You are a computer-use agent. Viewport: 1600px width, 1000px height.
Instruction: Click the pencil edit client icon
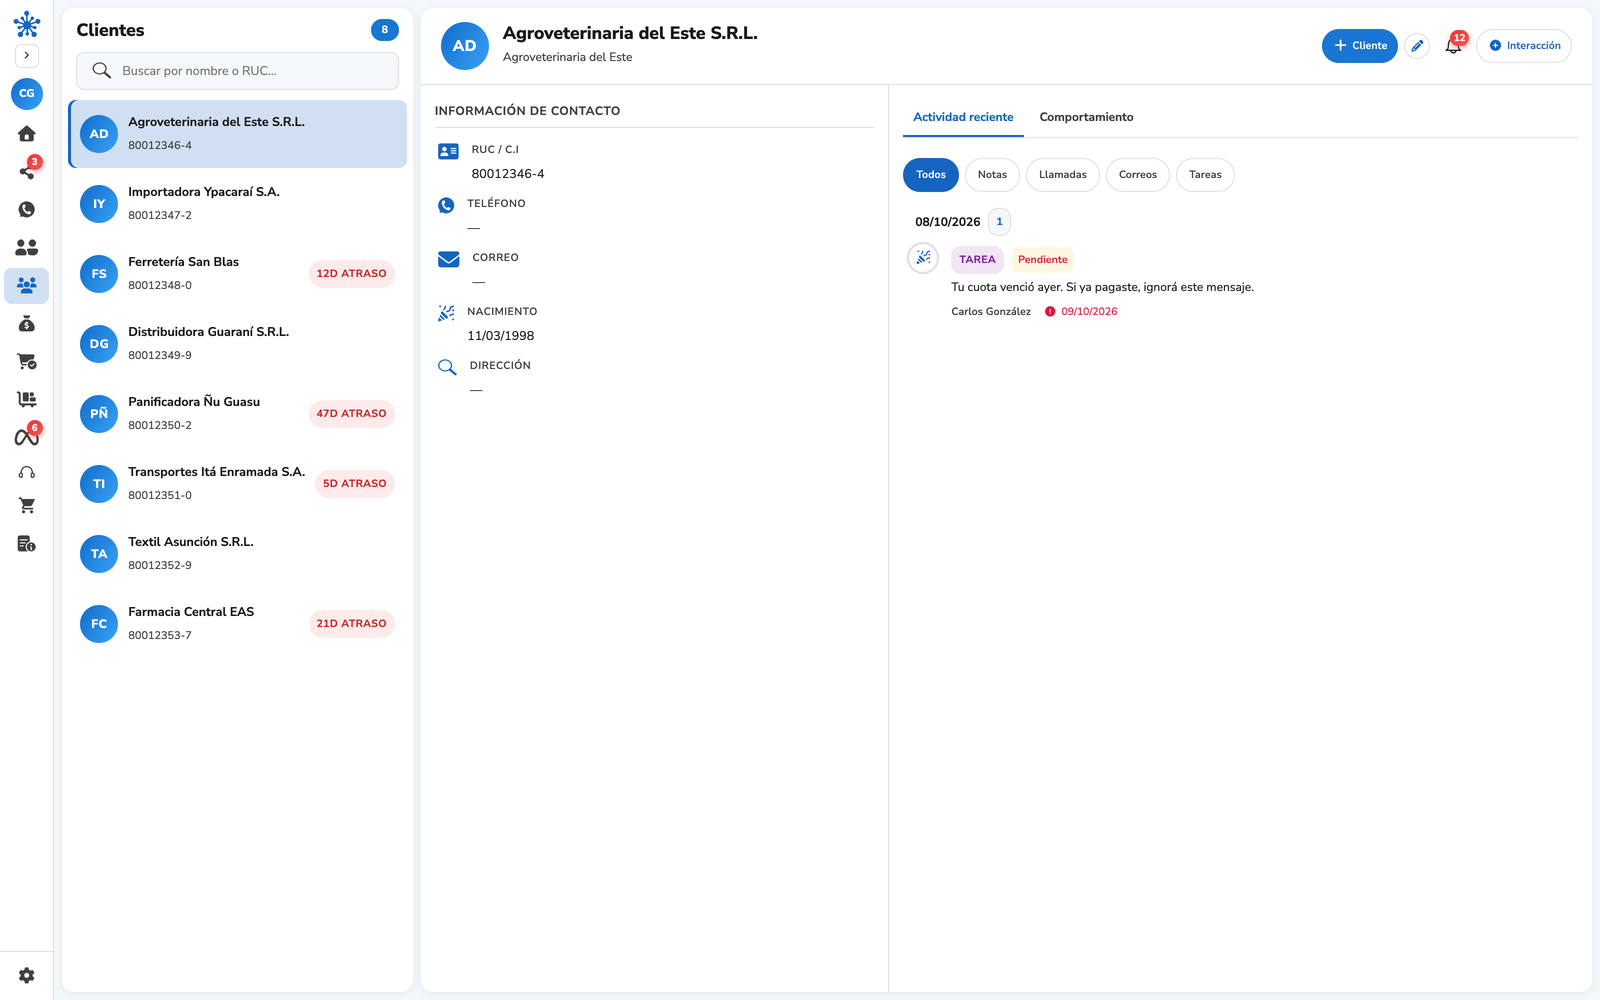point(1417,46)
